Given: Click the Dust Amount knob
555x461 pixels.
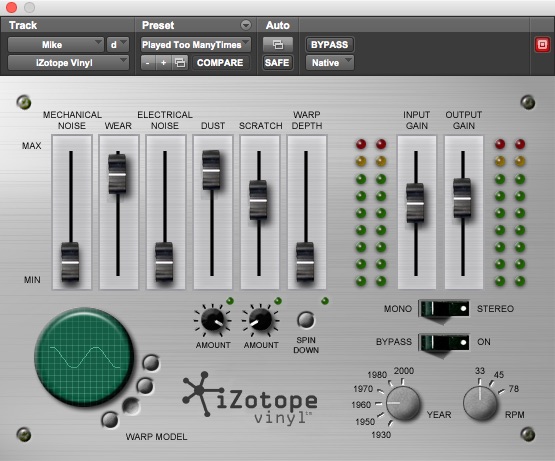Looking at the screenshot, I should 212,319.
